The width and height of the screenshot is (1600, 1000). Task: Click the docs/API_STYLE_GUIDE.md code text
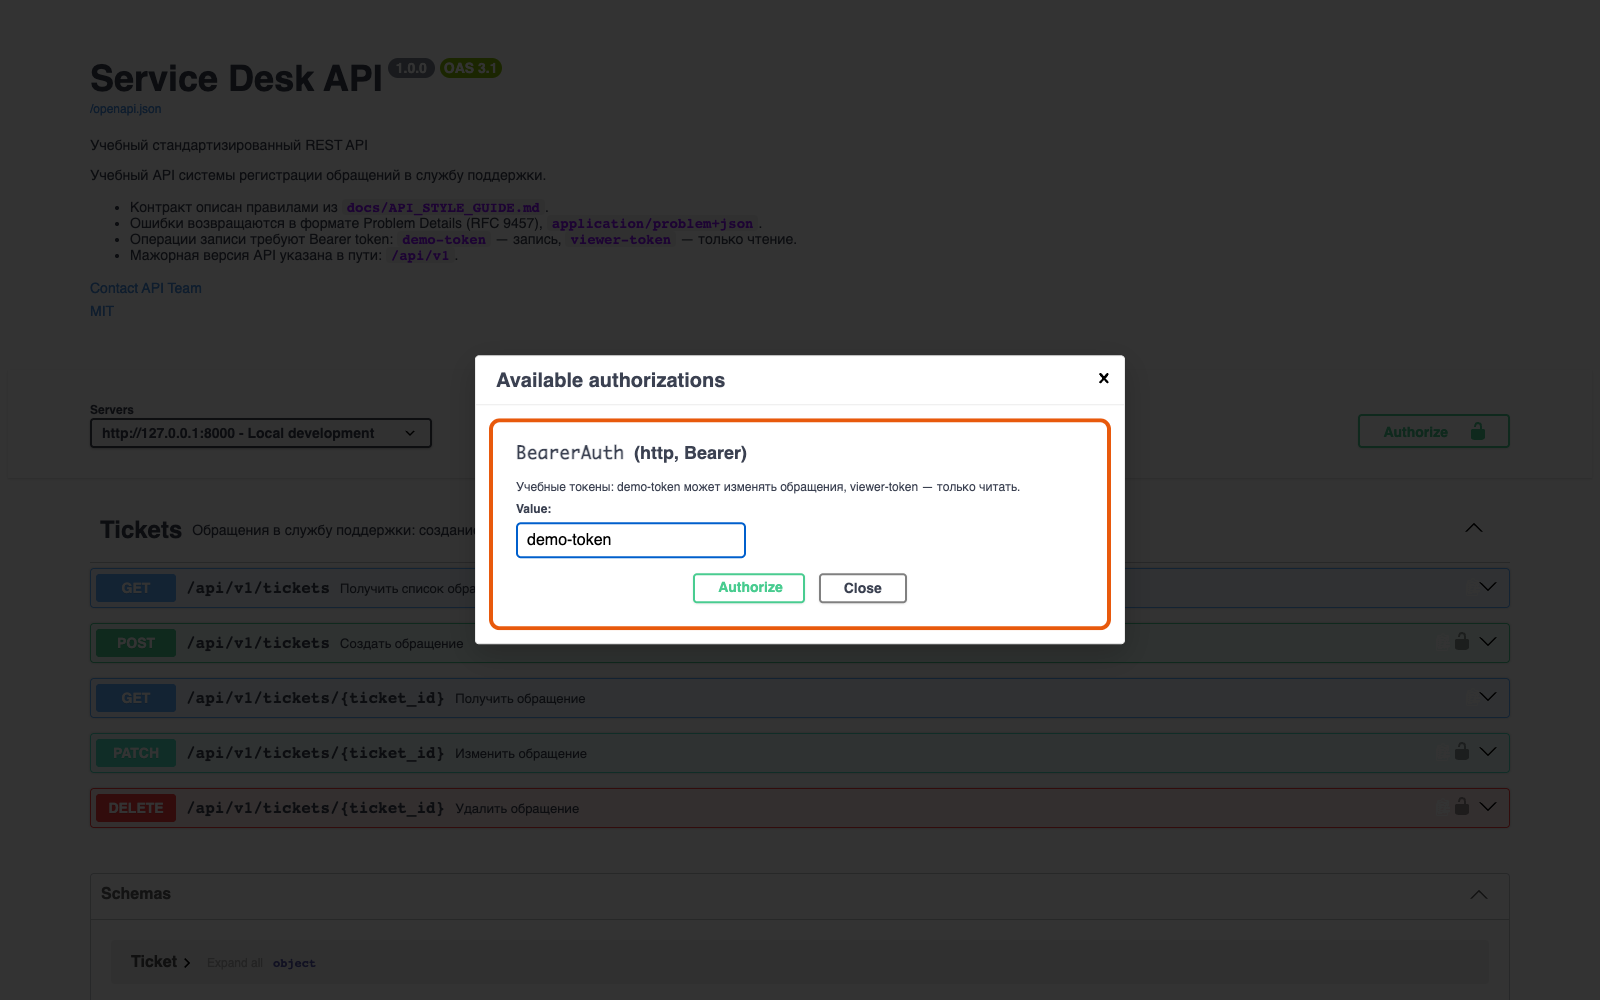tap(443, 208)
